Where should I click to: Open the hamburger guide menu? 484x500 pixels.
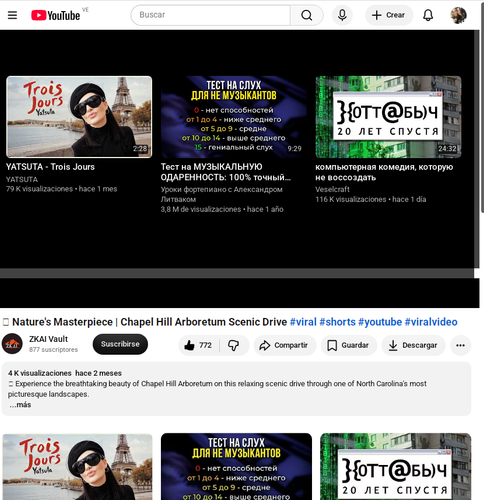tap(12, 15)
